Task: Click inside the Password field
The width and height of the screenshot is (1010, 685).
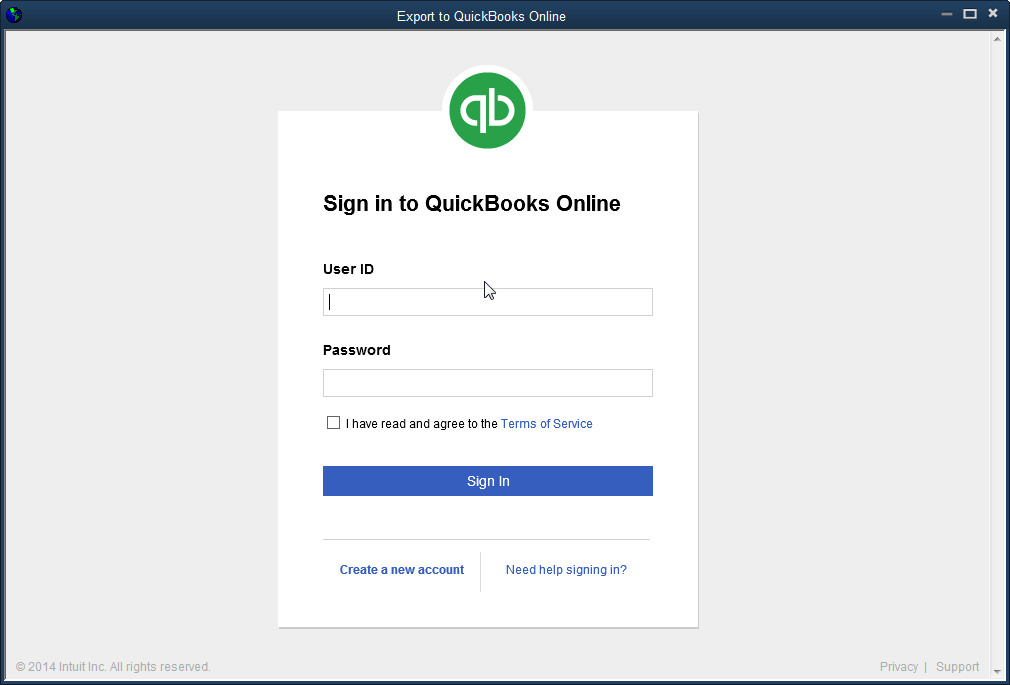Action: click(x=487, y=383)
